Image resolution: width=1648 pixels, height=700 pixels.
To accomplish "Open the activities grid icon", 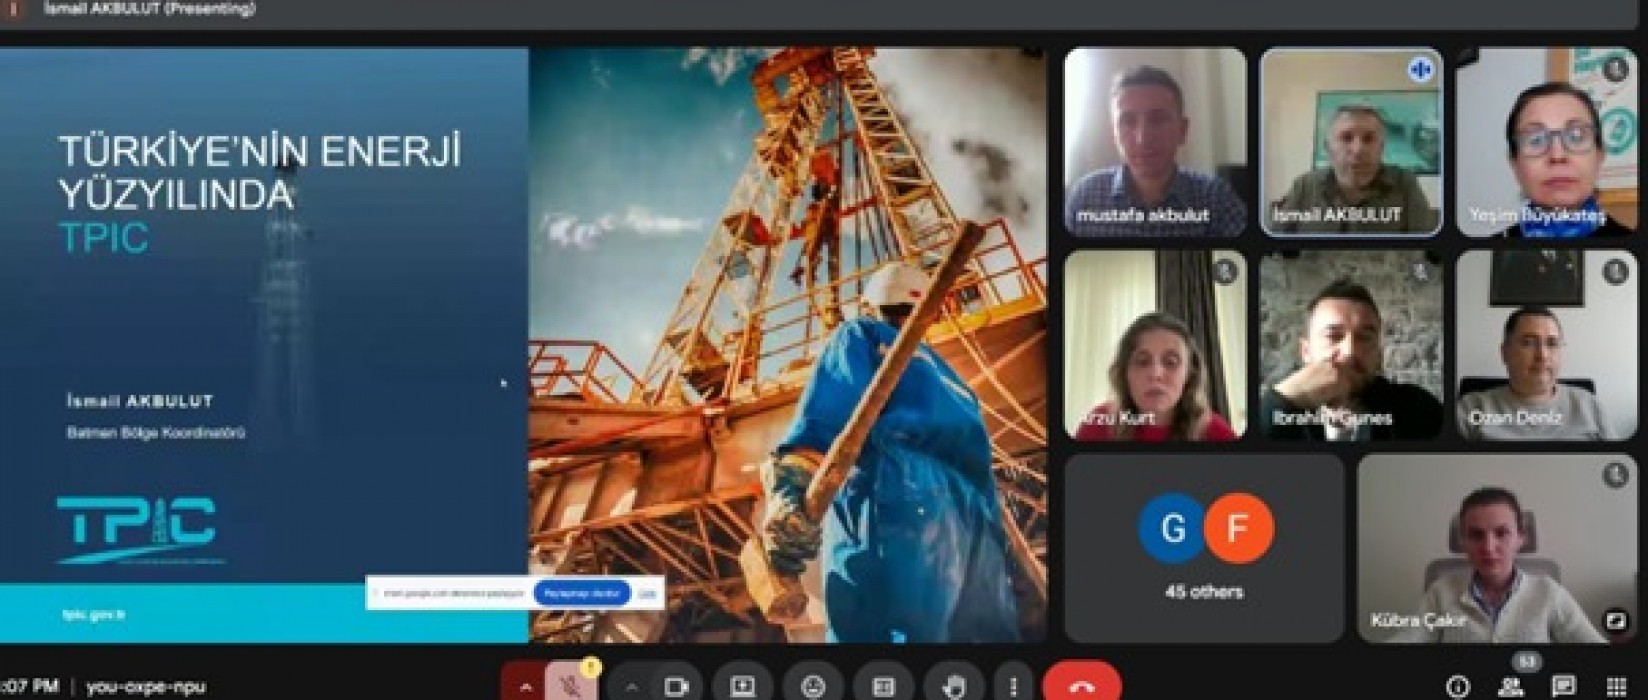I will 1615,686.
